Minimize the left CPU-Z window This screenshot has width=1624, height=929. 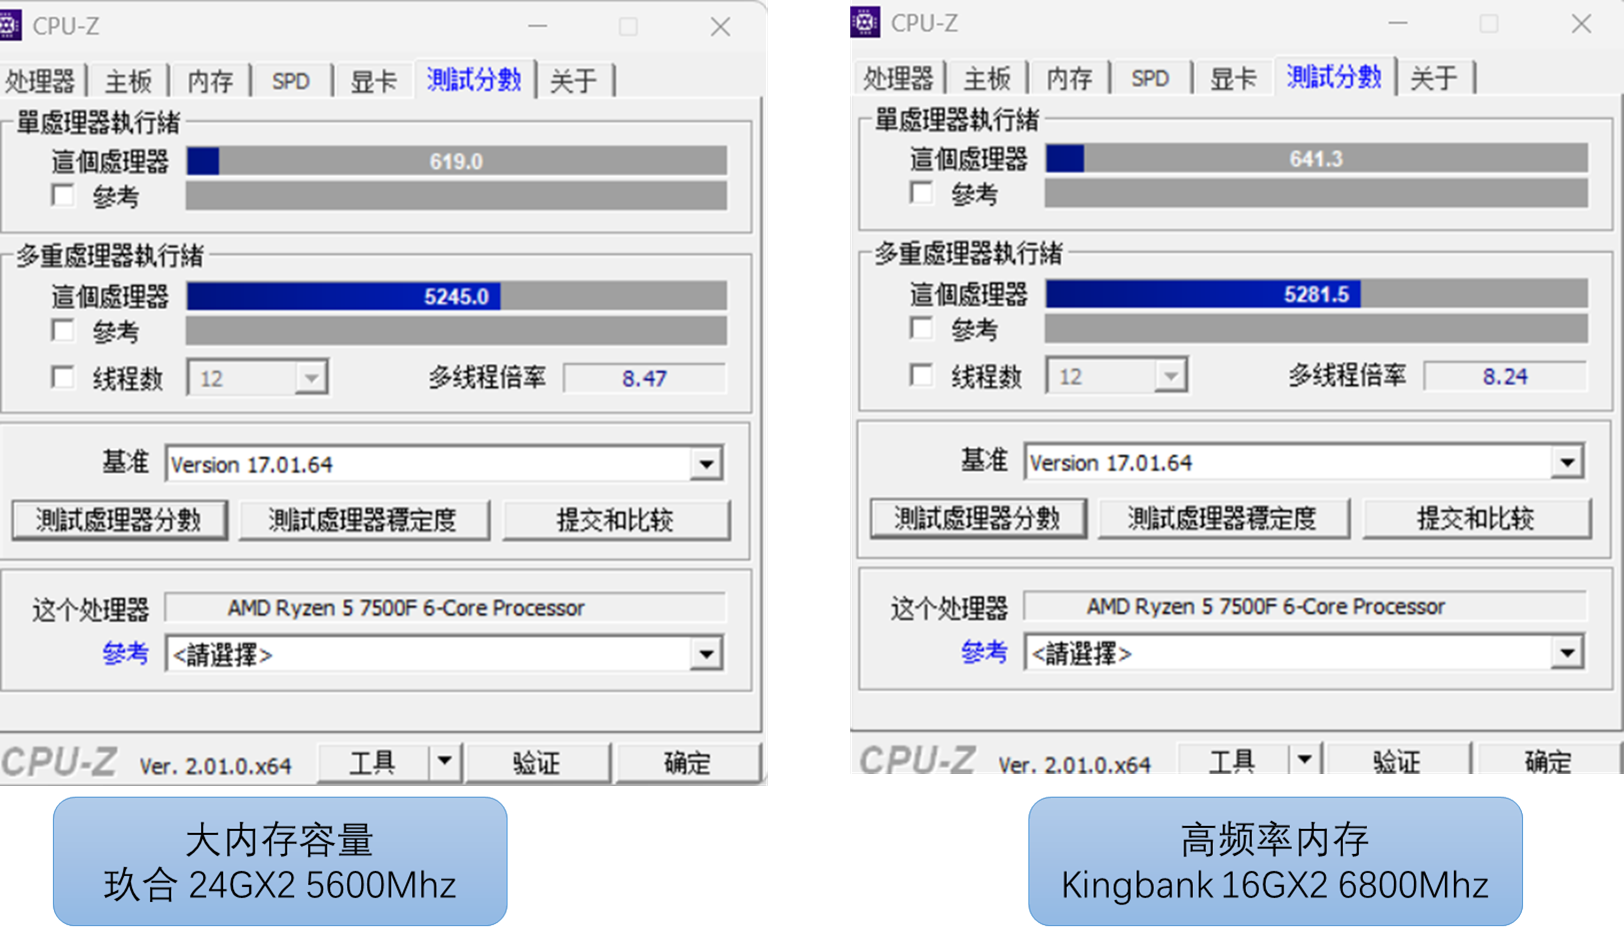pos(538,27)
